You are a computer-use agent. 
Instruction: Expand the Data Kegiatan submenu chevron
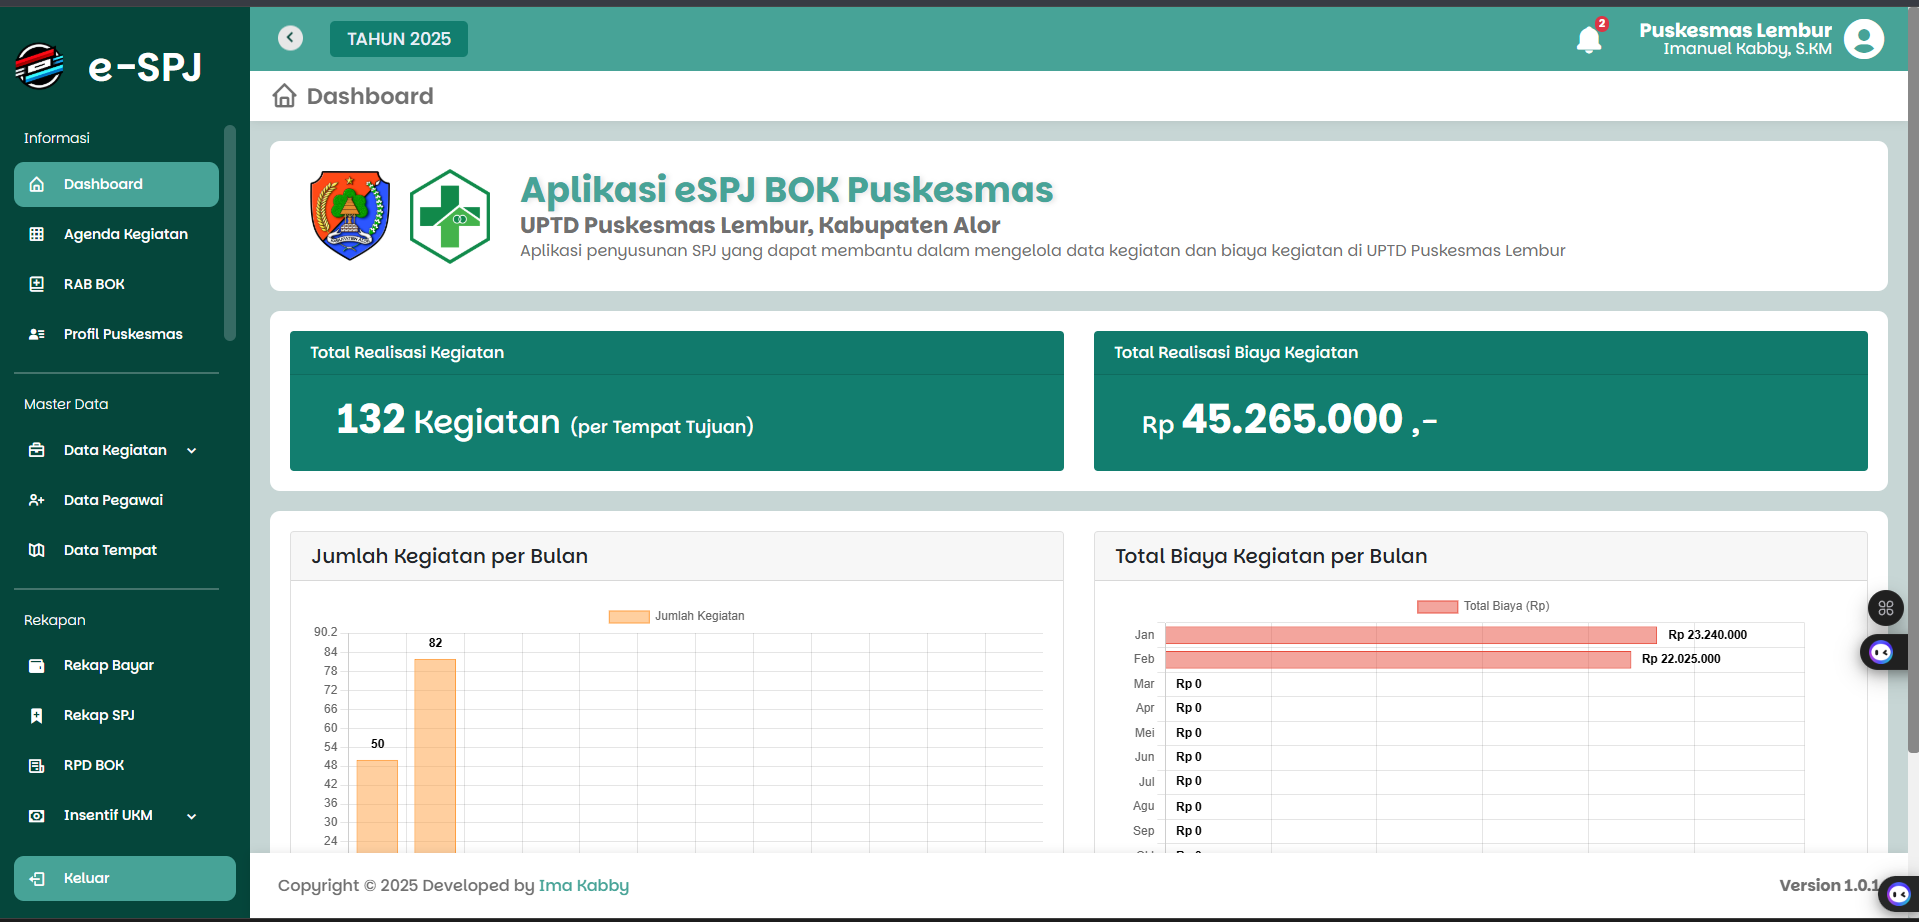tap(192, 451)
